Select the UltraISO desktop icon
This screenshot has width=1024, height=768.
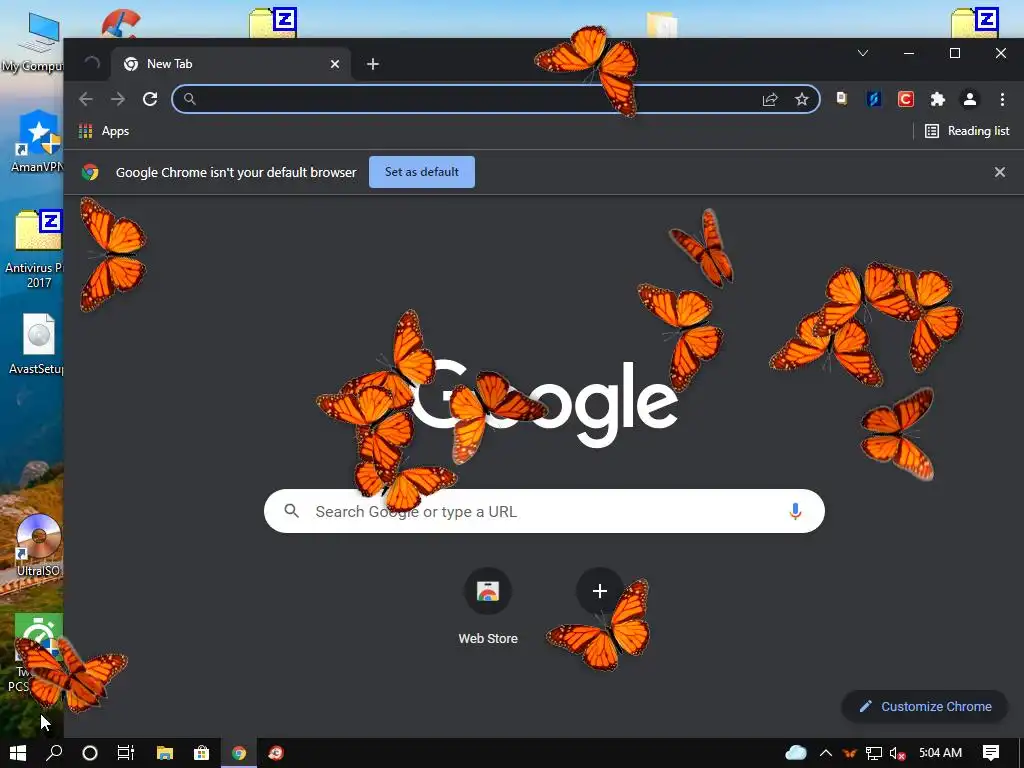tap(38, 546)
